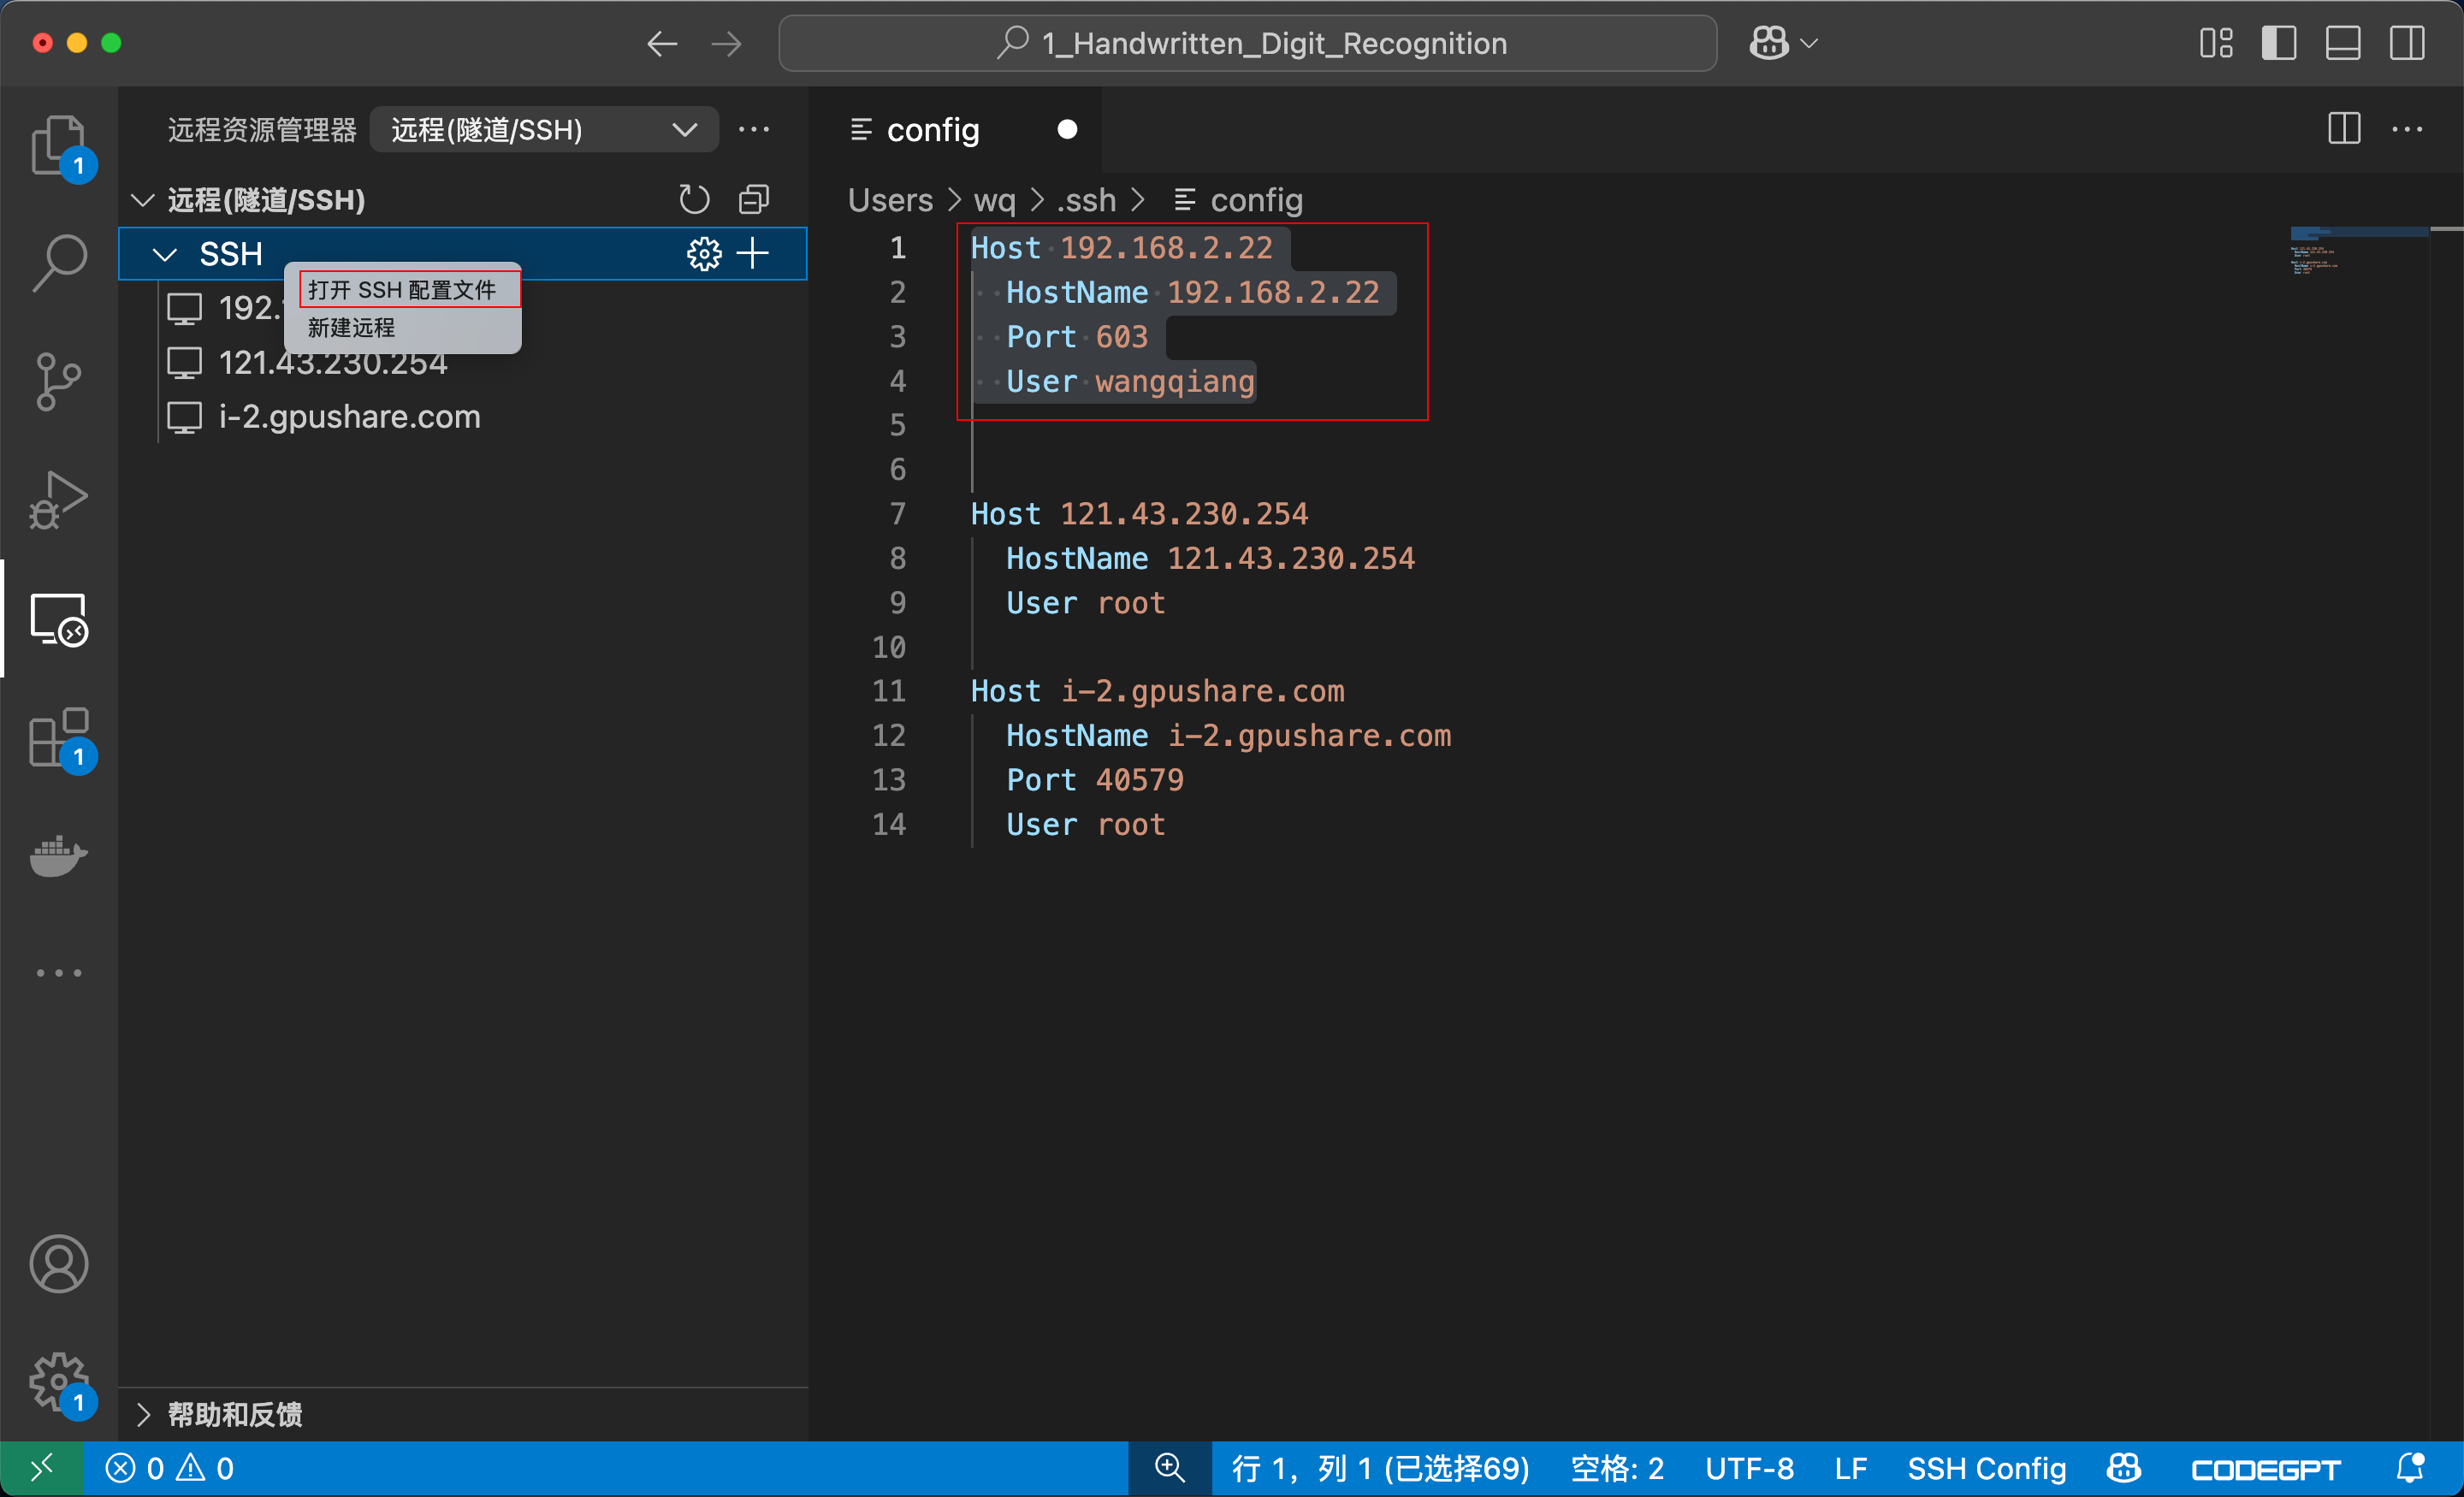
Task: Click the SSH Config language mode button
Action: point(1986,1468)
